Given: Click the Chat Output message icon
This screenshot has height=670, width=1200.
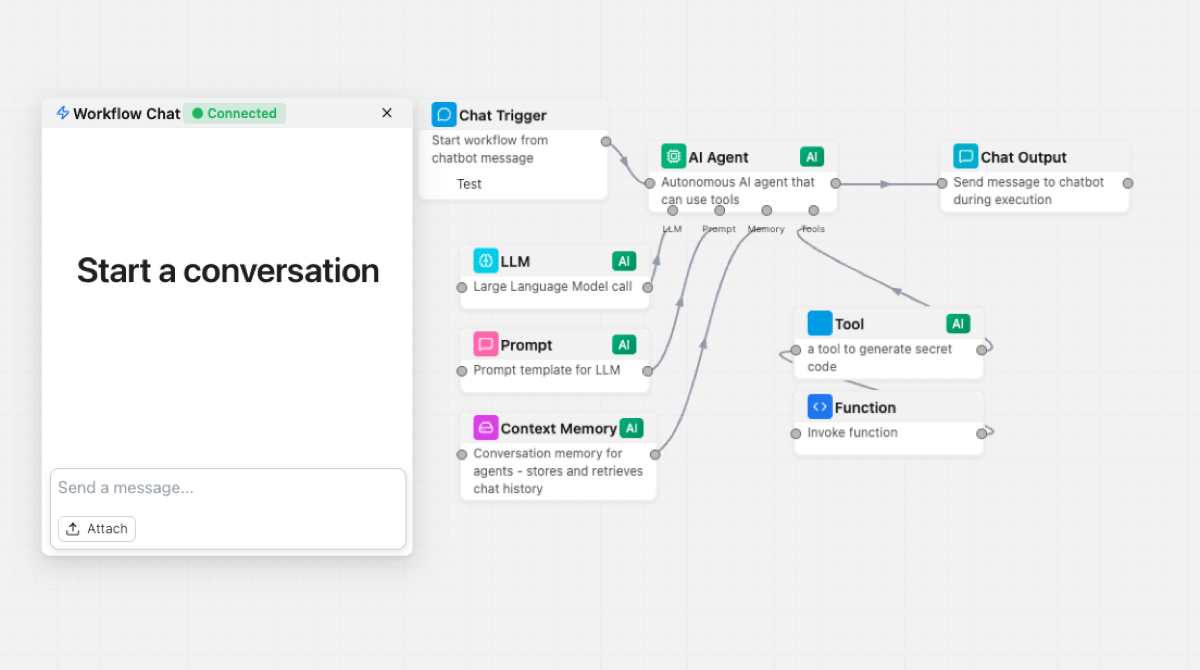Looking at the screenshot, I should coord(964,156).
